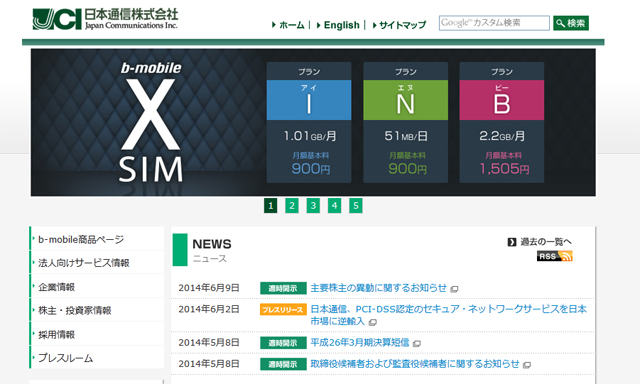Image resolution: width=640 pixels, height=384 pixels.
Task: Click the b-mobile X SIM banner title
Action: point(151,122)
